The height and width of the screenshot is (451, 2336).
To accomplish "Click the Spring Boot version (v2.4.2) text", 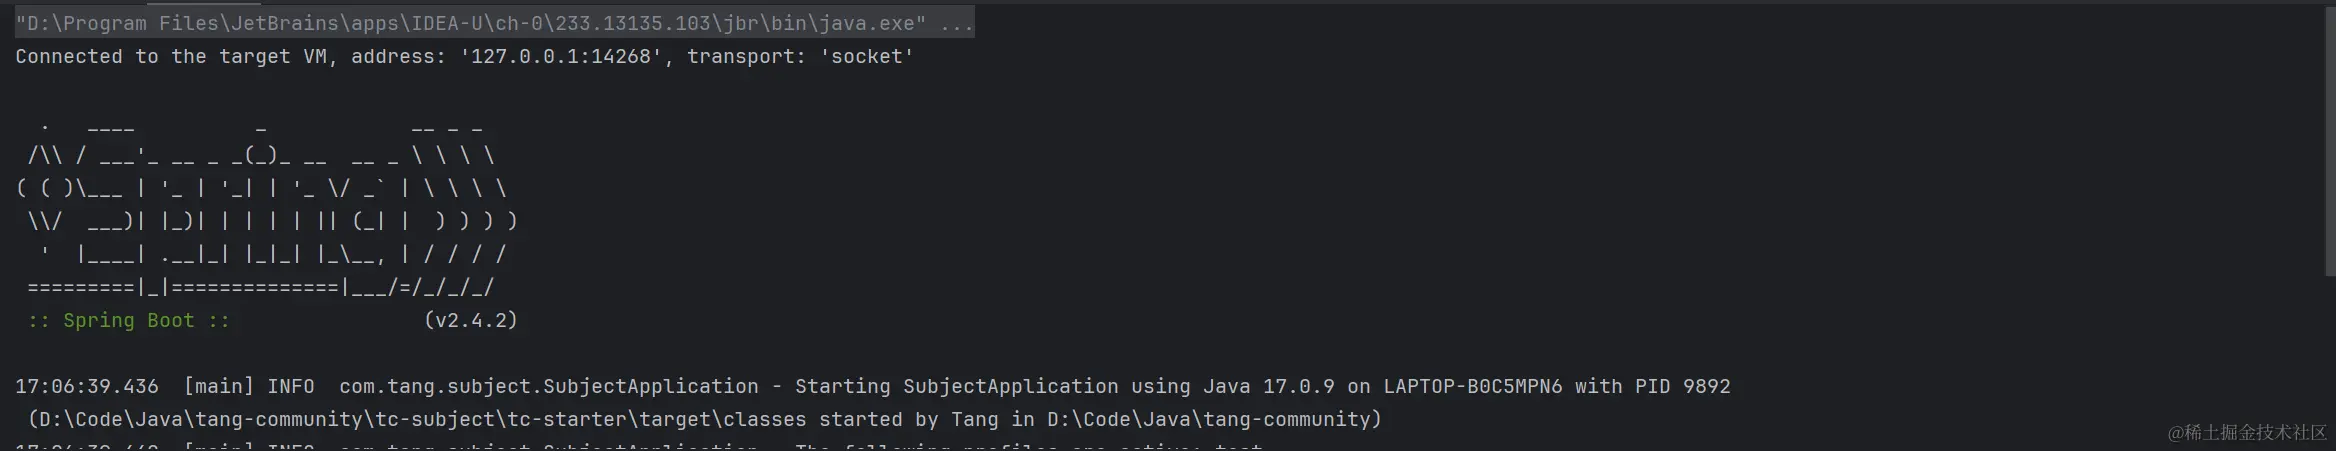I will [470, 321].
